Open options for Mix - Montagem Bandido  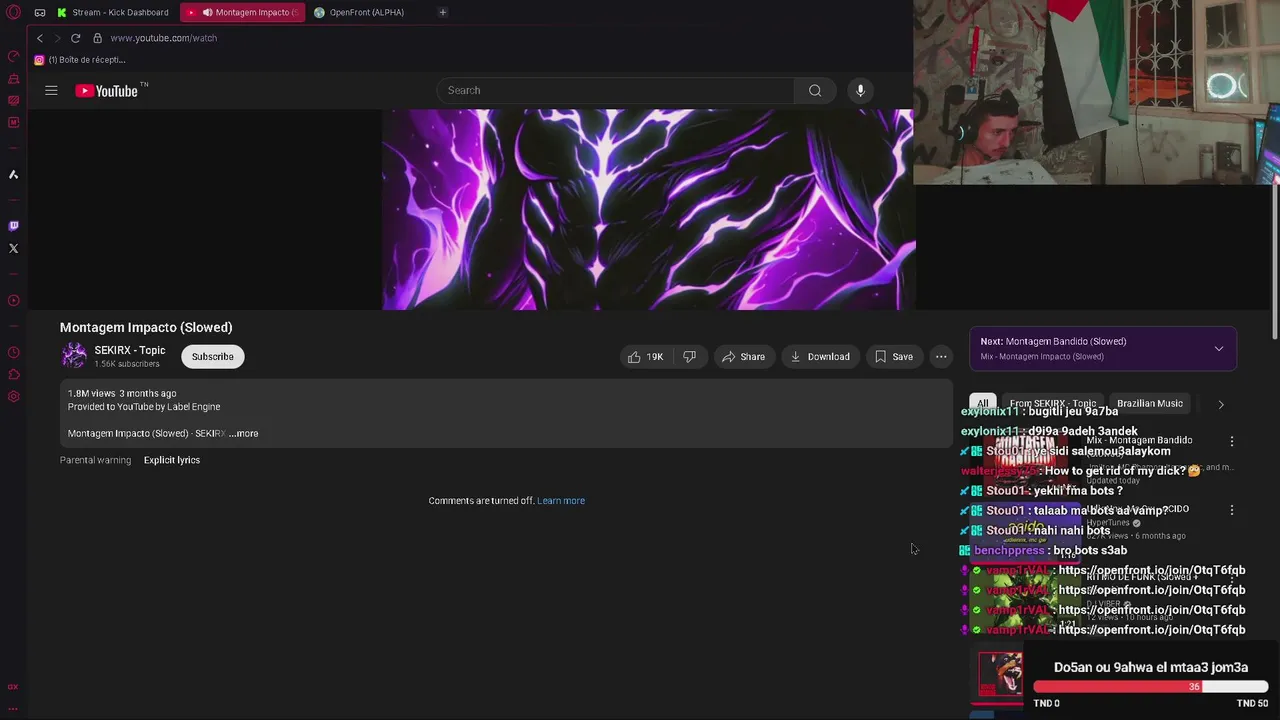(x=1232, y=441)
